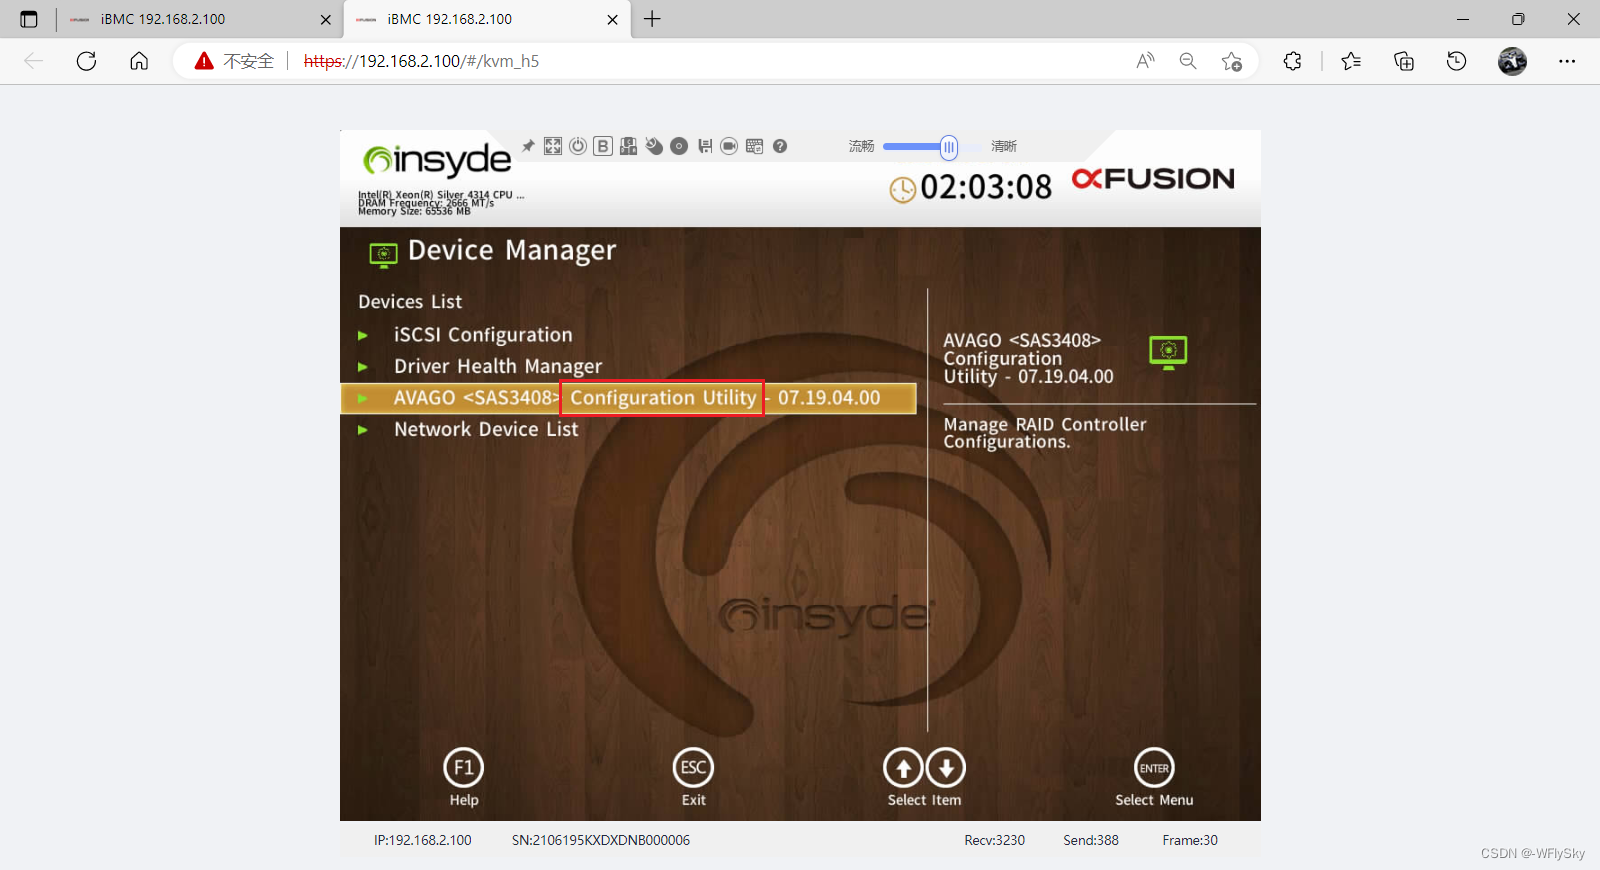
Task: Select AVAGO SAS3408 Configuration Utility entry
Action: coord(628,398)
